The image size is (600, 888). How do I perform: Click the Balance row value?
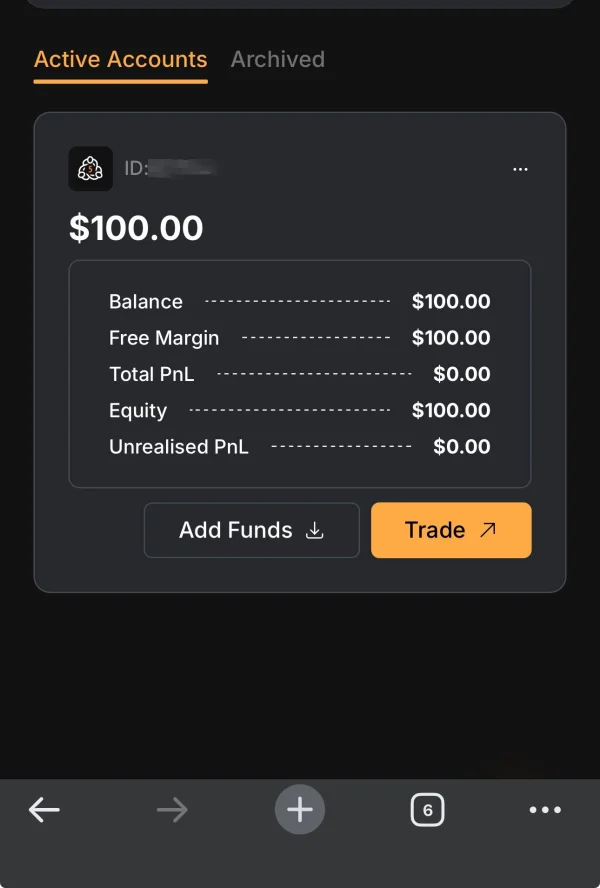click(x=451, y=302)
